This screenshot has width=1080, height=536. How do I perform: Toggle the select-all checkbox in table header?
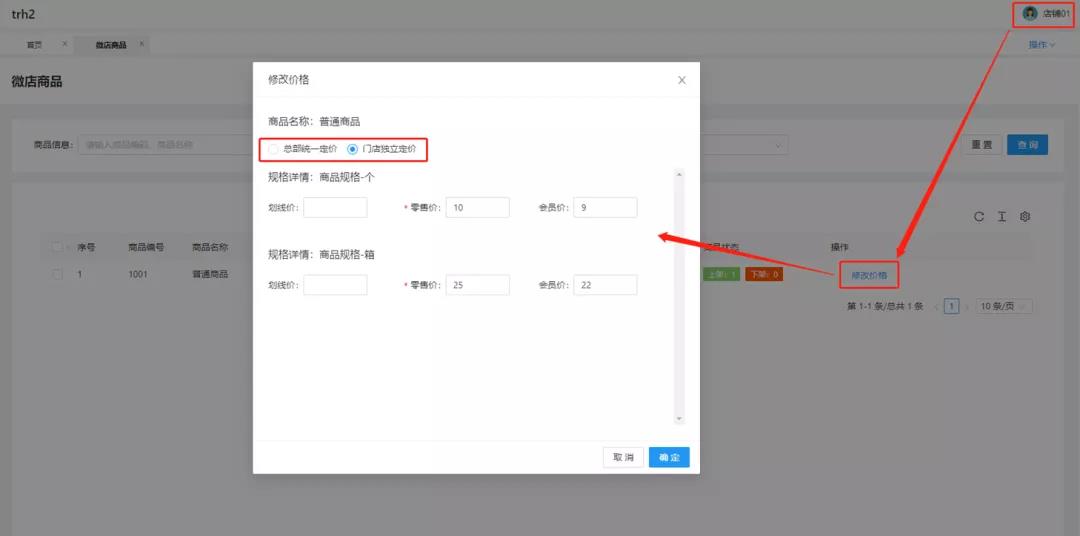coord(58,247)
